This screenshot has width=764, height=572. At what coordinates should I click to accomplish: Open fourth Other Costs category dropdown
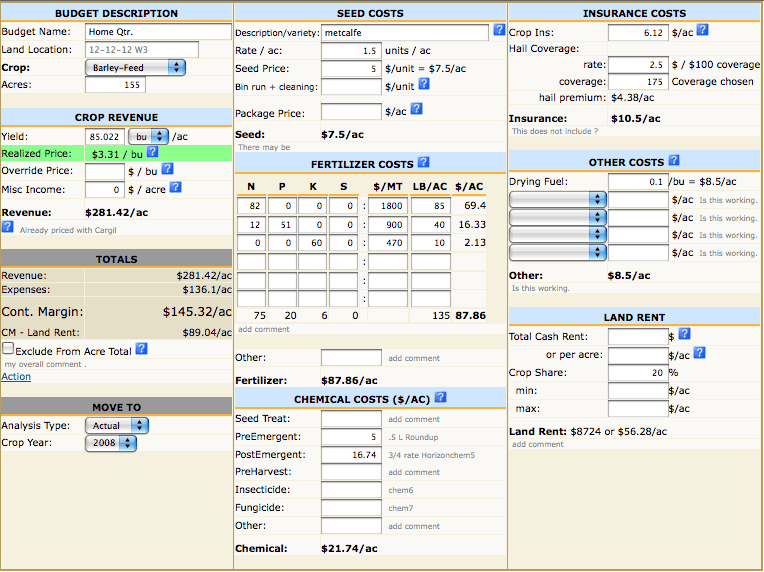558,252
